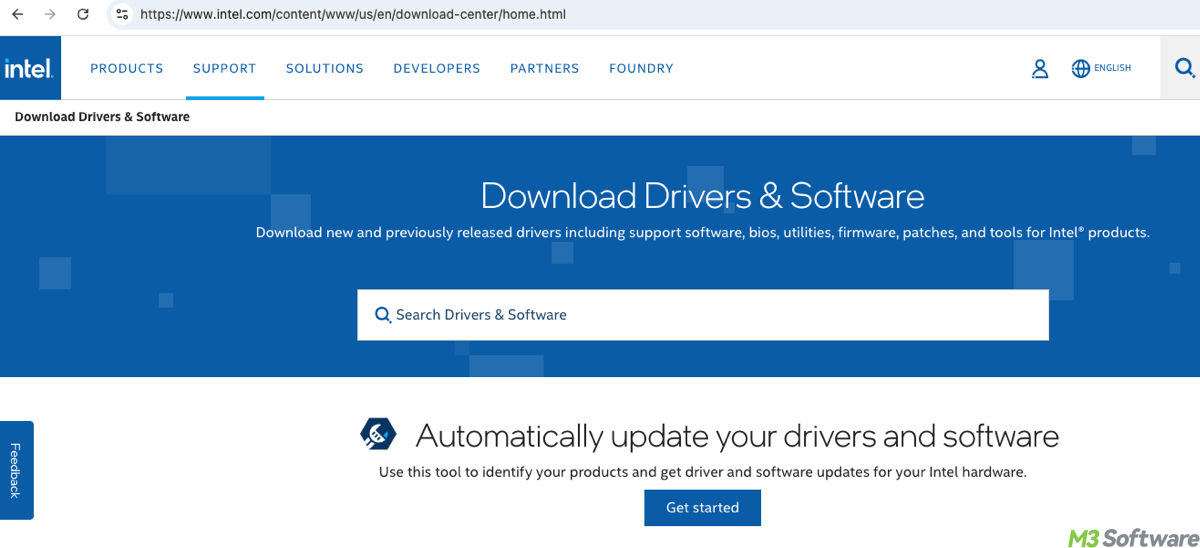The image size is (1200, 548).
Task: Open the PRODUCTS menu
Action: click(x=127, y=69)
